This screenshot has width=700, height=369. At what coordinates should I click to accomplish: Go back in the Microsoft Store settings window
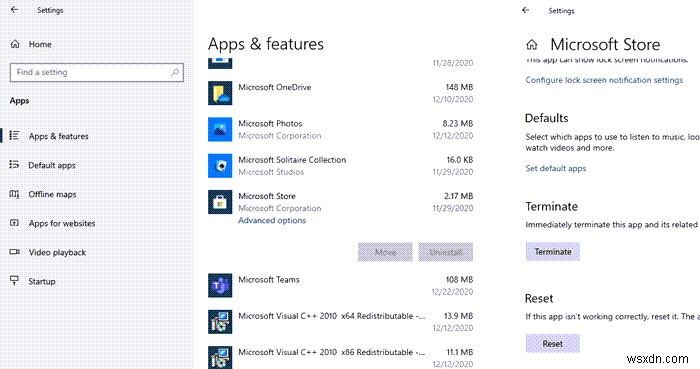pos(525,10)
